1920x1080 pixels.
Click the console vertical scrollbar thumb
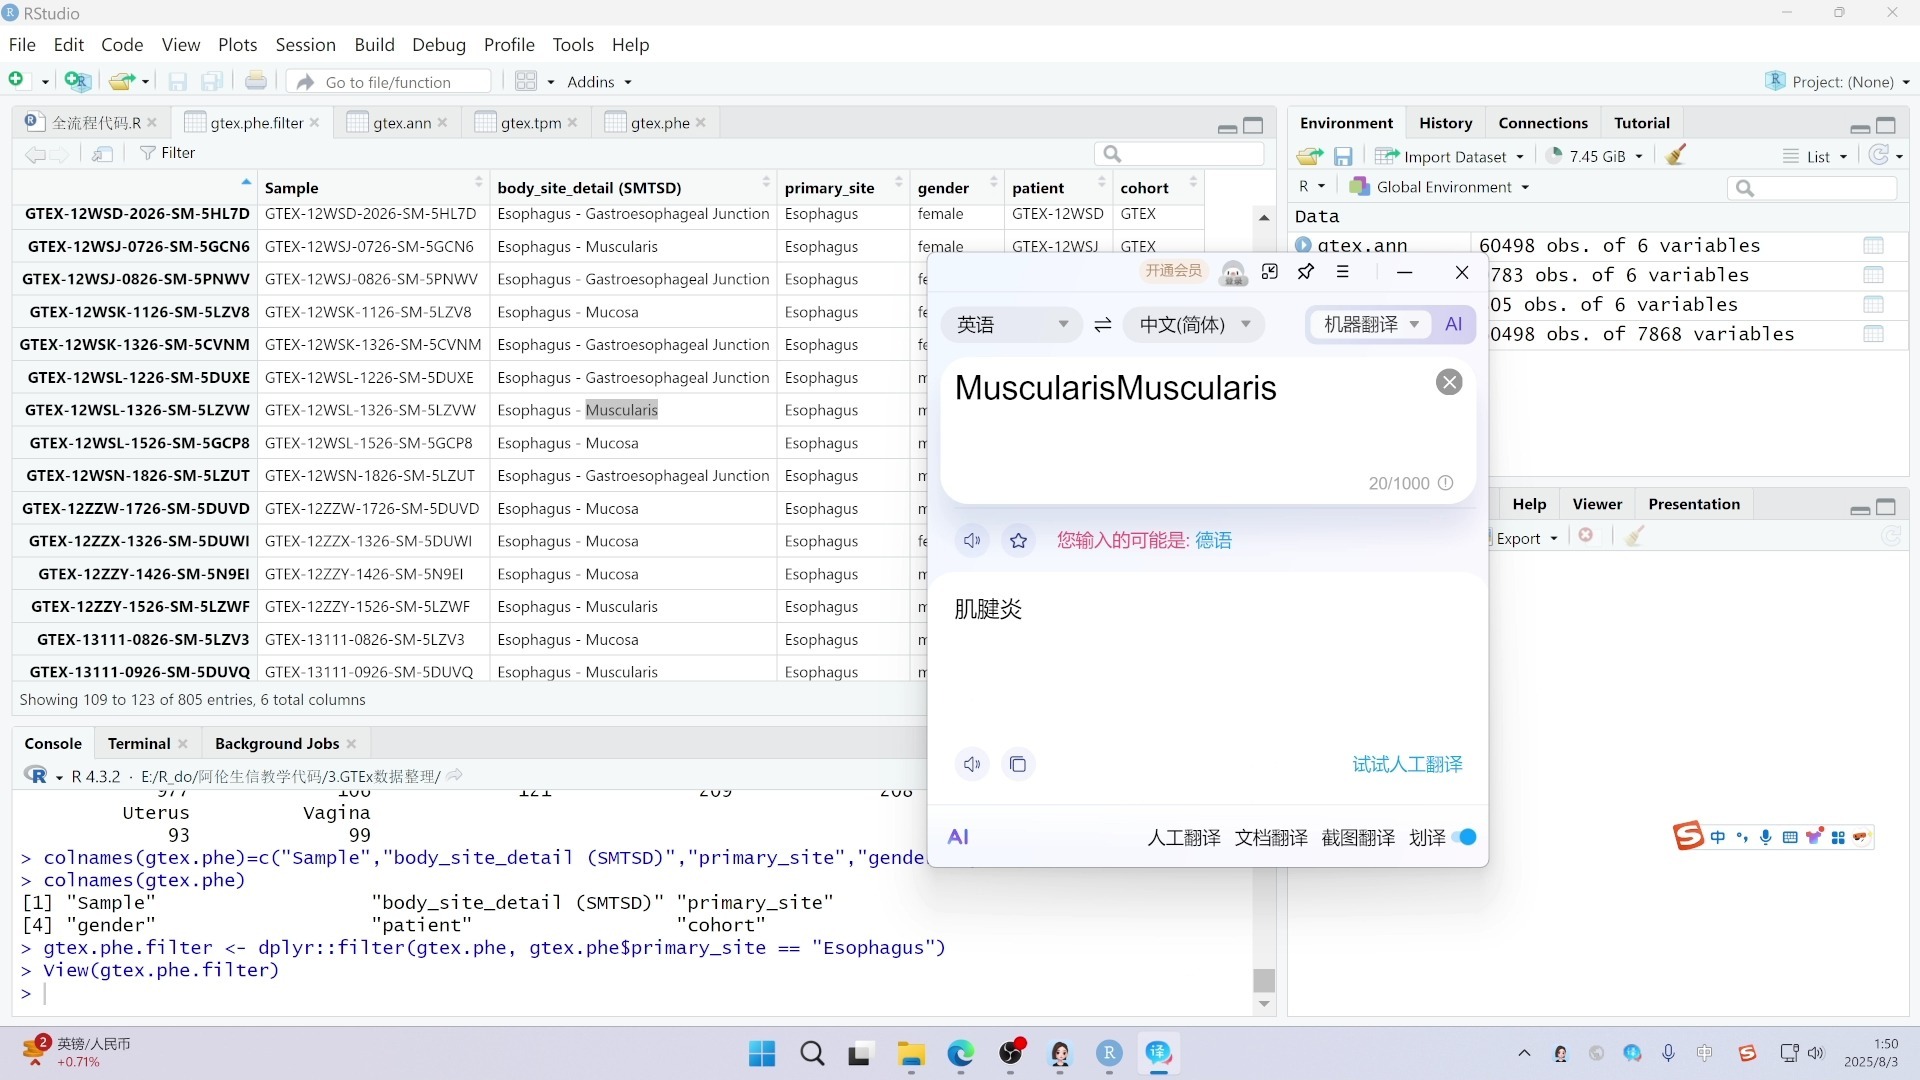[1264, 980]
